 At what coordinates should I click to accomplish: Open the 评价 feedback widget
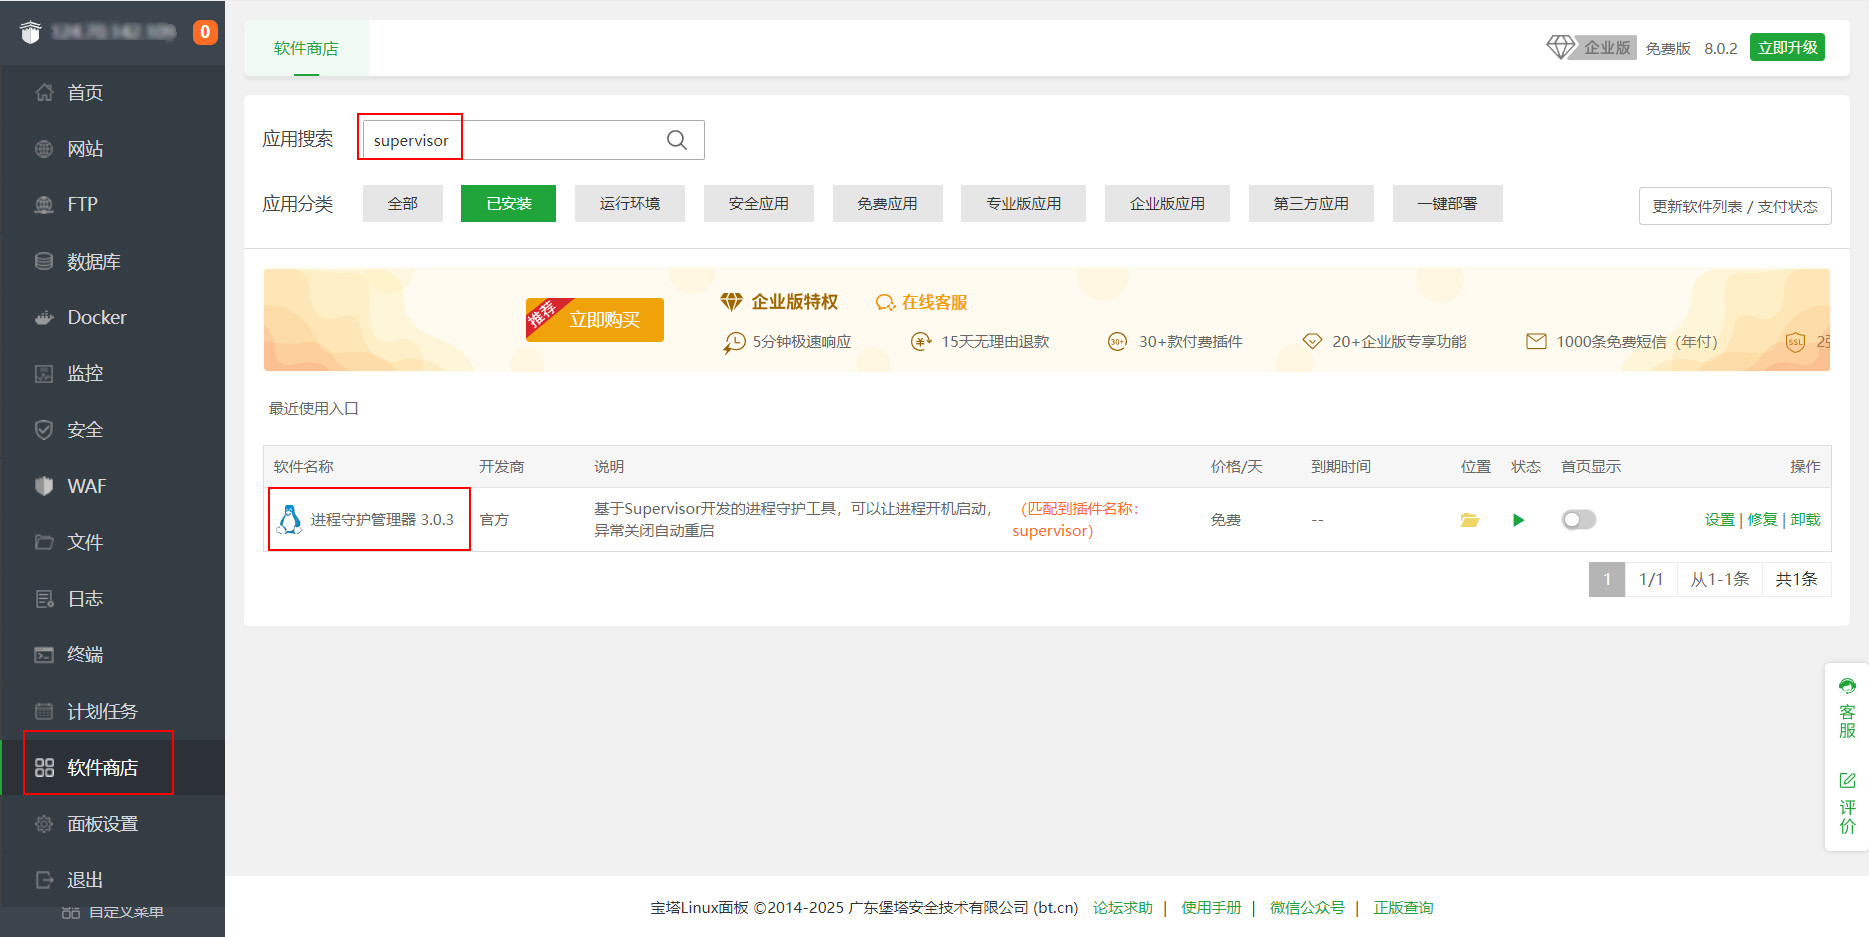(1846, 803)
